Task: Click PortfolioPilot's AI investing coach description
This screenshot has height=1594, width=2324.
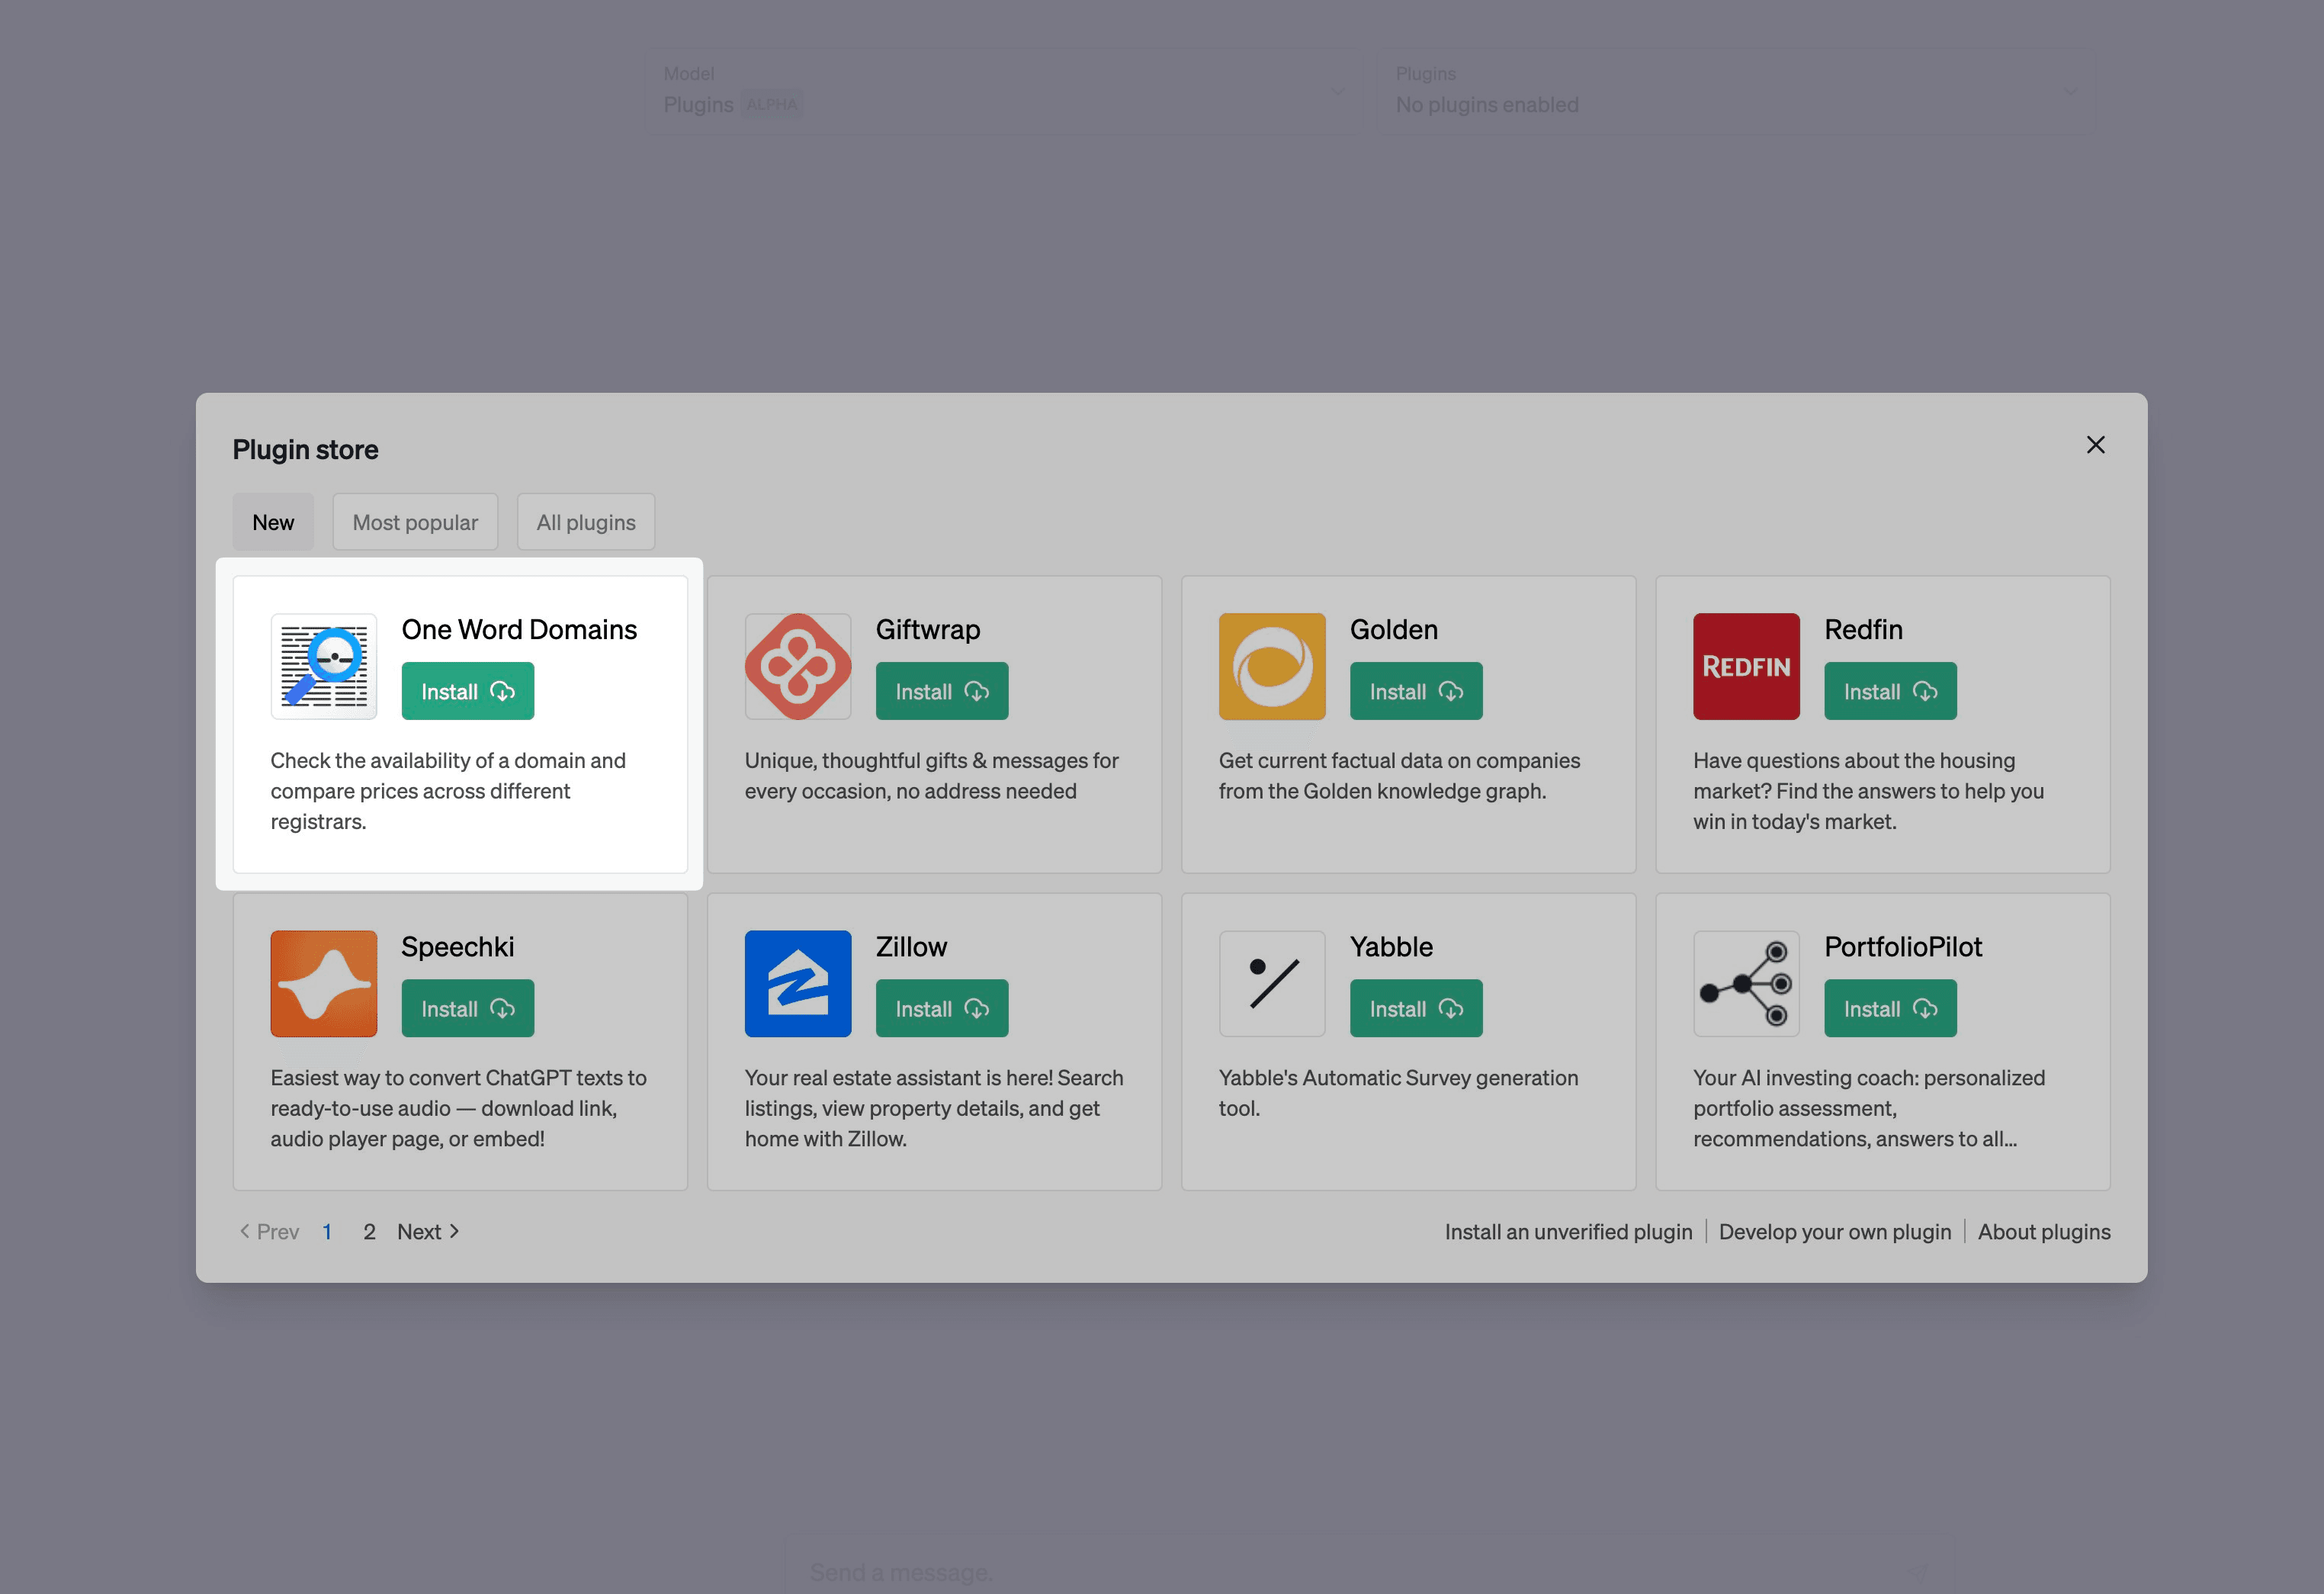Action: pos(1869,1108)
